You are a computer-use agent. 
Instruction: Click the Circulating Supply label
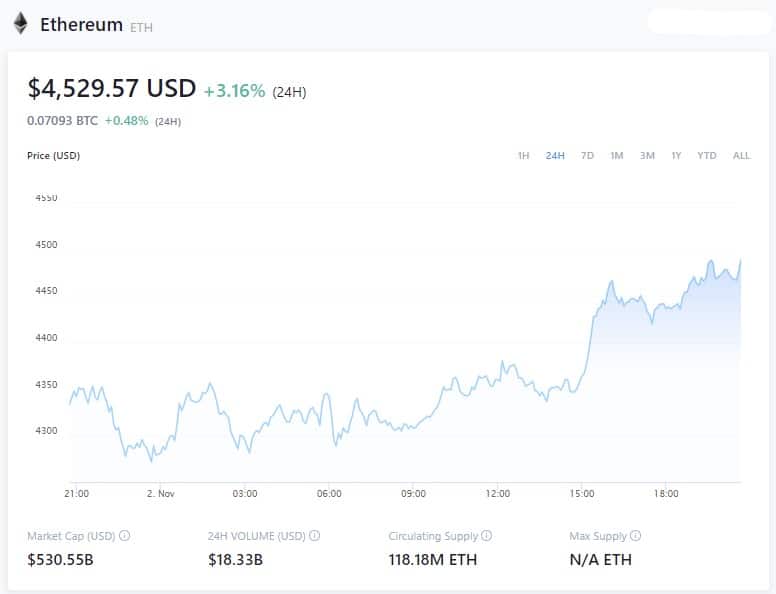point(433,536)
